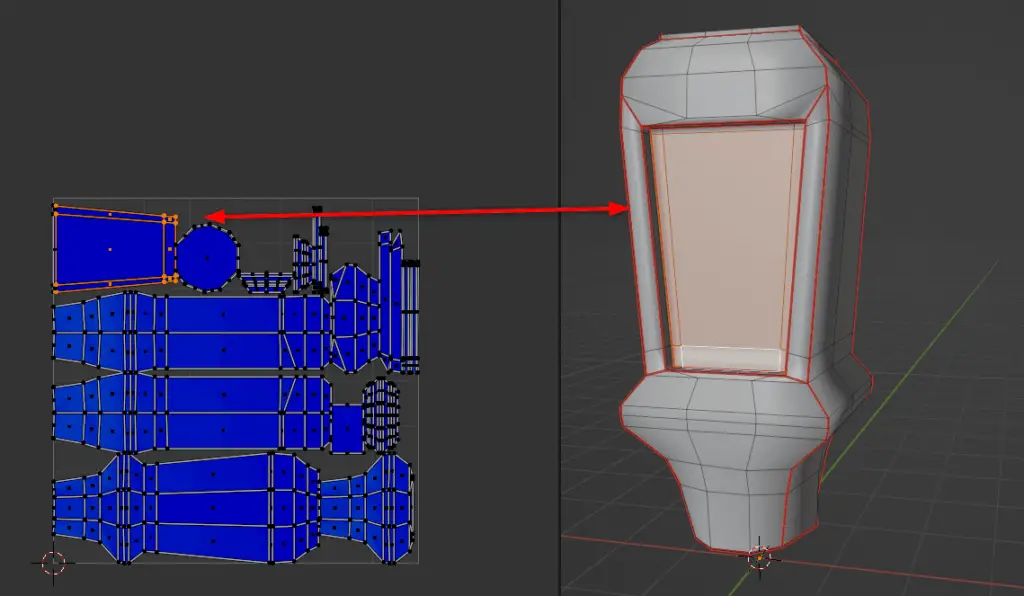Select the highlighted peach face on the model

728,238
